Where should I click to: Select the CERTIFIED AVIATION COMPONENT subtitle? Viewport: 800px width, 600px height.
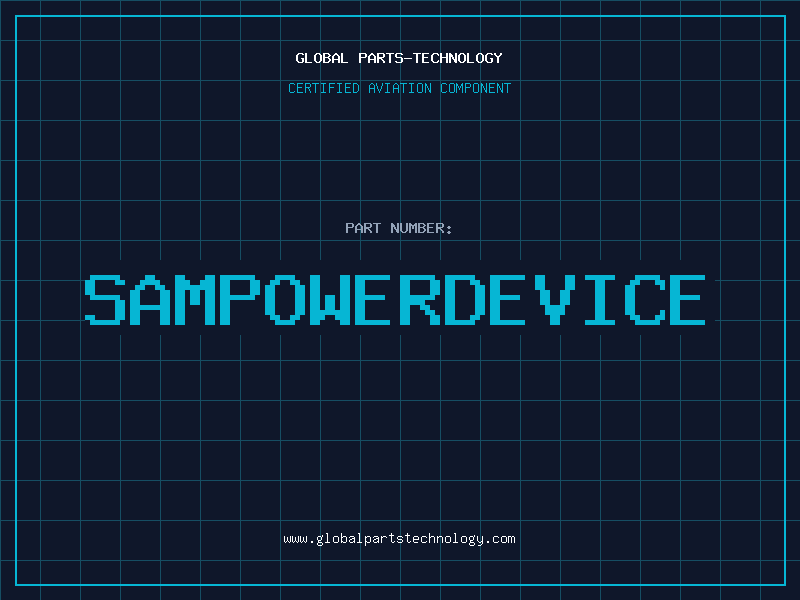point(399,88)
